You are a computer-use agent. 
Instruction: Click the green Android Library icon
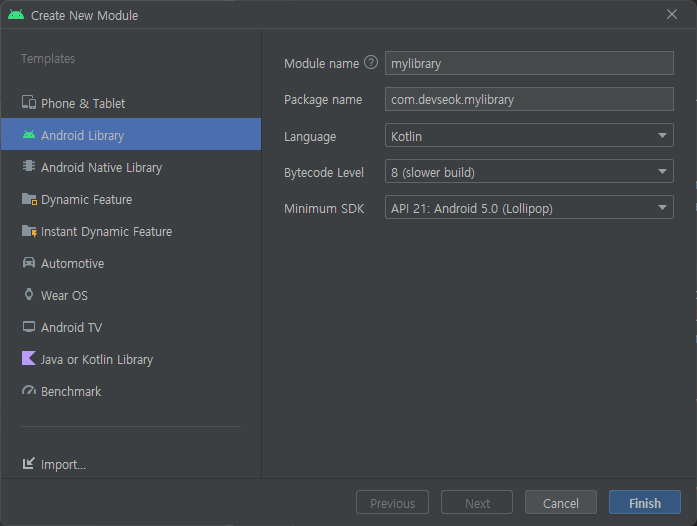click(x=29, y=135)
